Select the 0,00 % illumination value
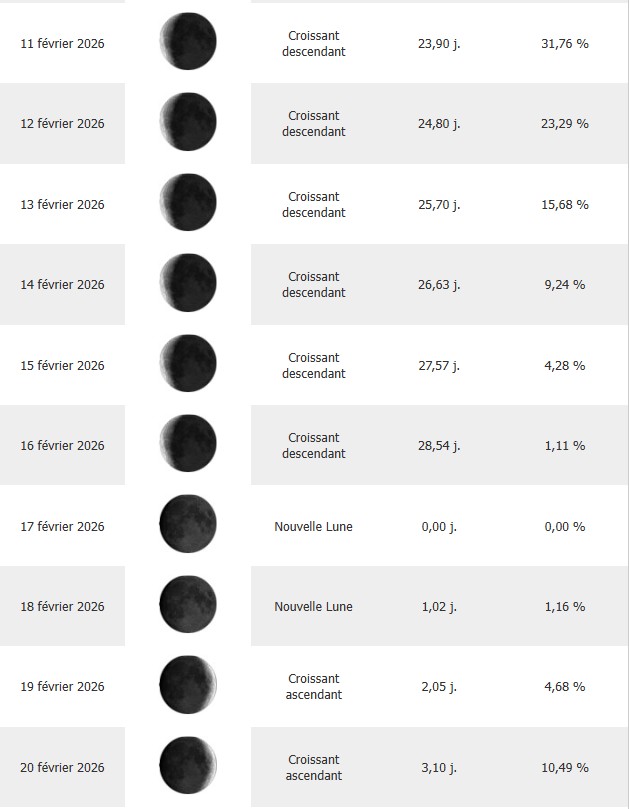The image size is (629, 809). pyautogui.click(x=565, y=526)
